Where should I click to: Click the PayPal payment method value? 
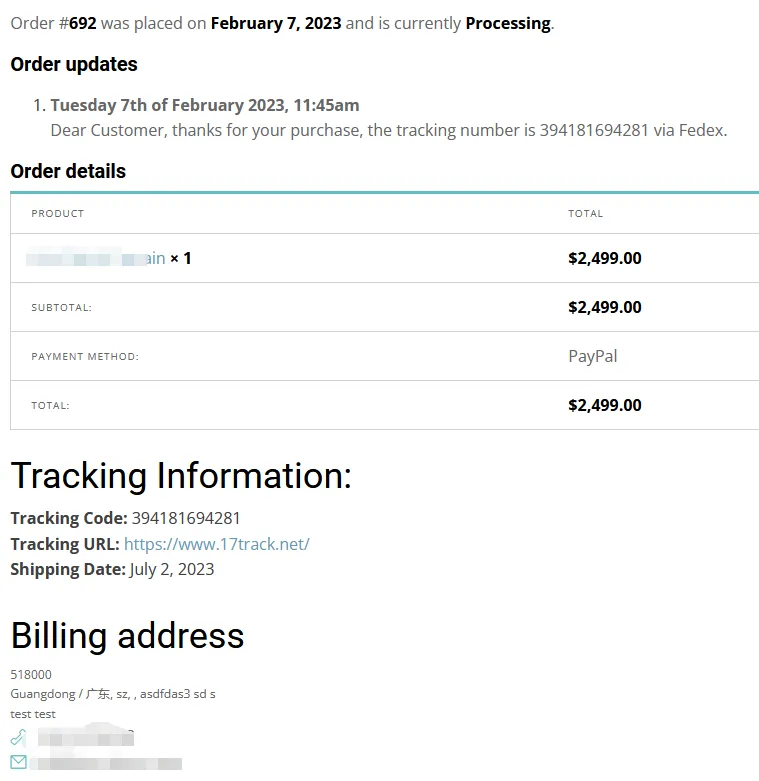pos(592,356)
